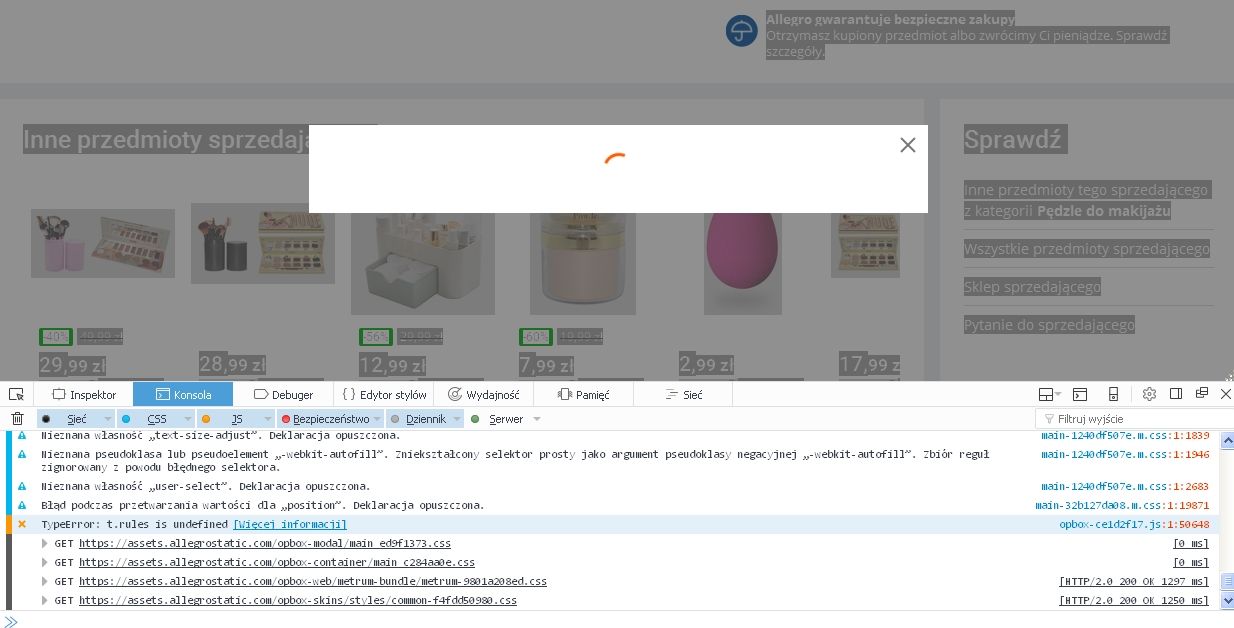Viewport: 1234px width, 628px height.
Task: Open the Bezpieczeństwo filter dropdown arrow
Action: pyautogui.click(x=377, y=419)
